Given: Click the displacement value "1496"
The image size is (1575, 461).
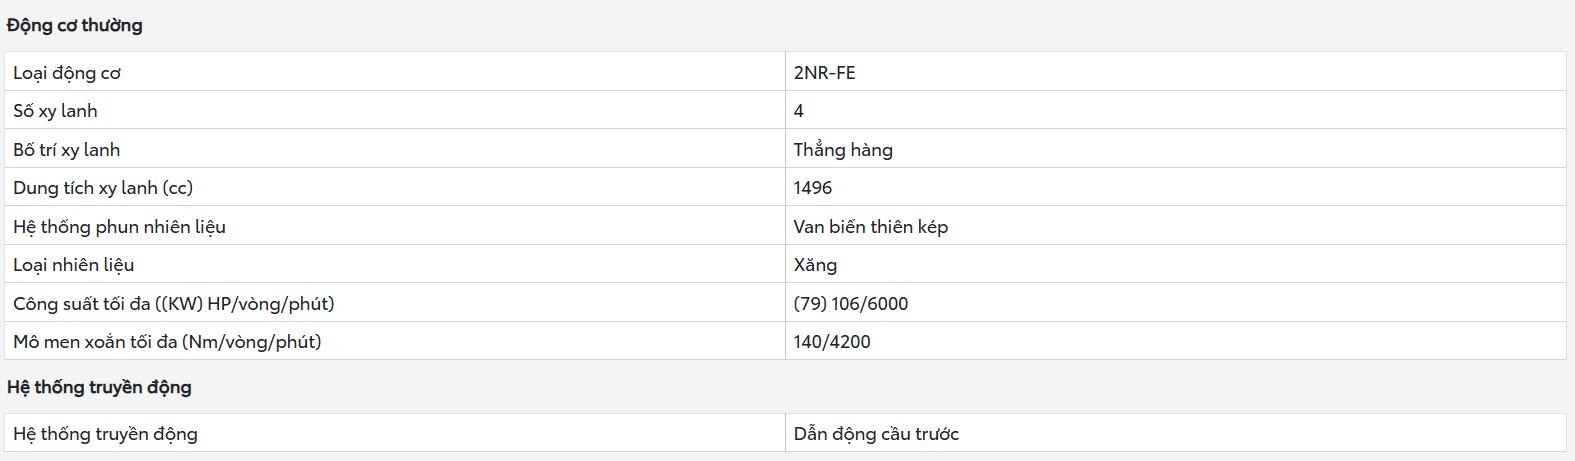Looking at the screenshot, I should point(813,188).
